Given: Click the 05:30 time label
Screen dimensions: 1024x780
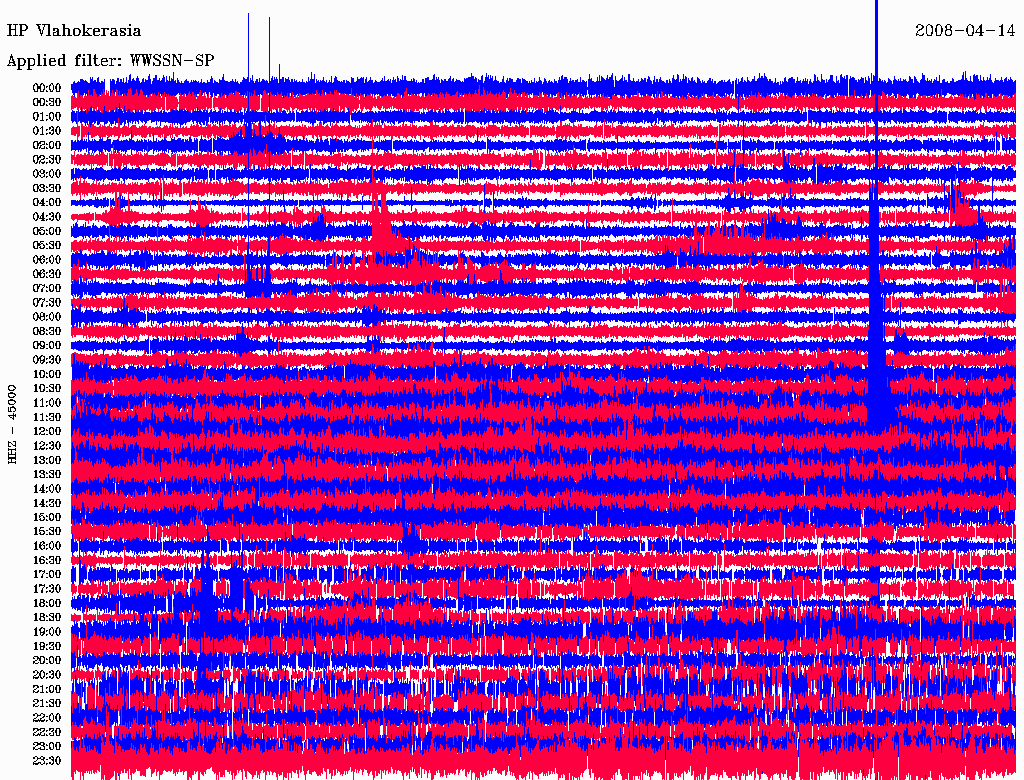Looking at the screenshot, I should point(47,246).
